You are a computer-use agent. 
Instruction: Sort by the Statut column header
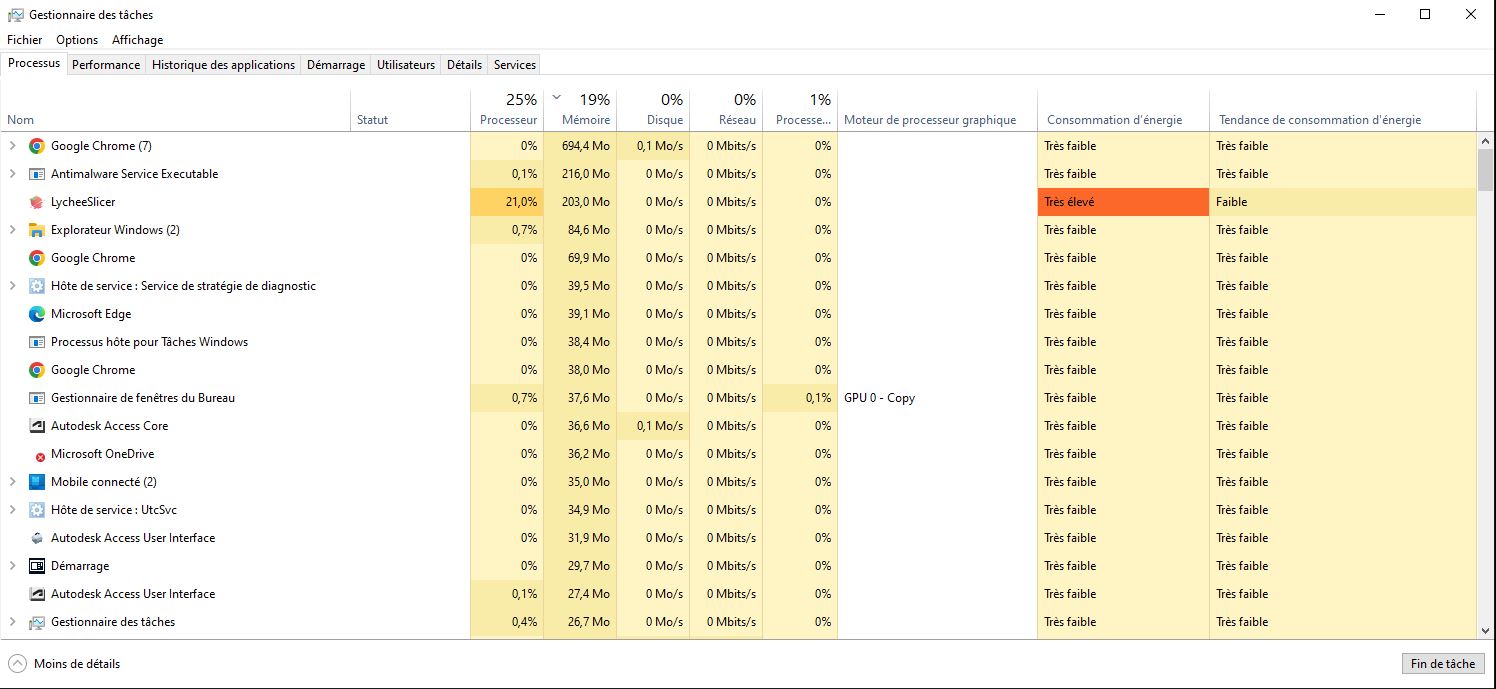[411, 110]
